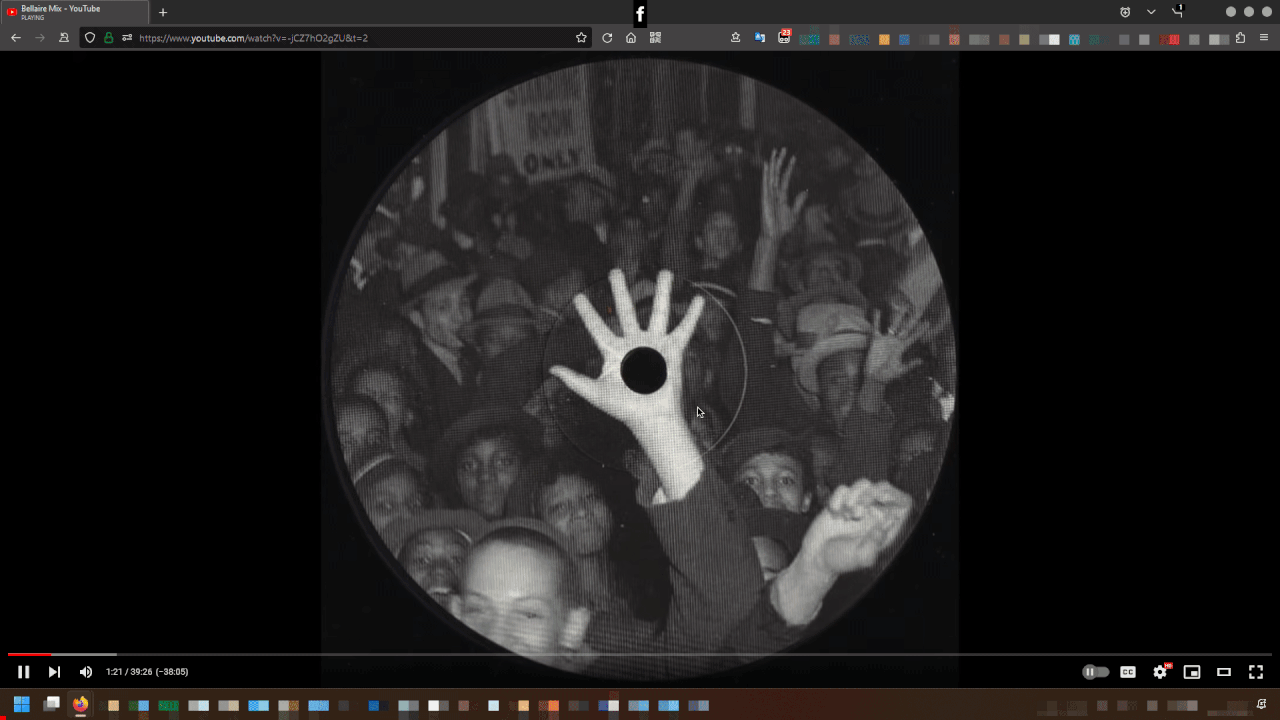Open extension with red 23 badge
The height and width of the screenshot is (720, 1280).
785,37
